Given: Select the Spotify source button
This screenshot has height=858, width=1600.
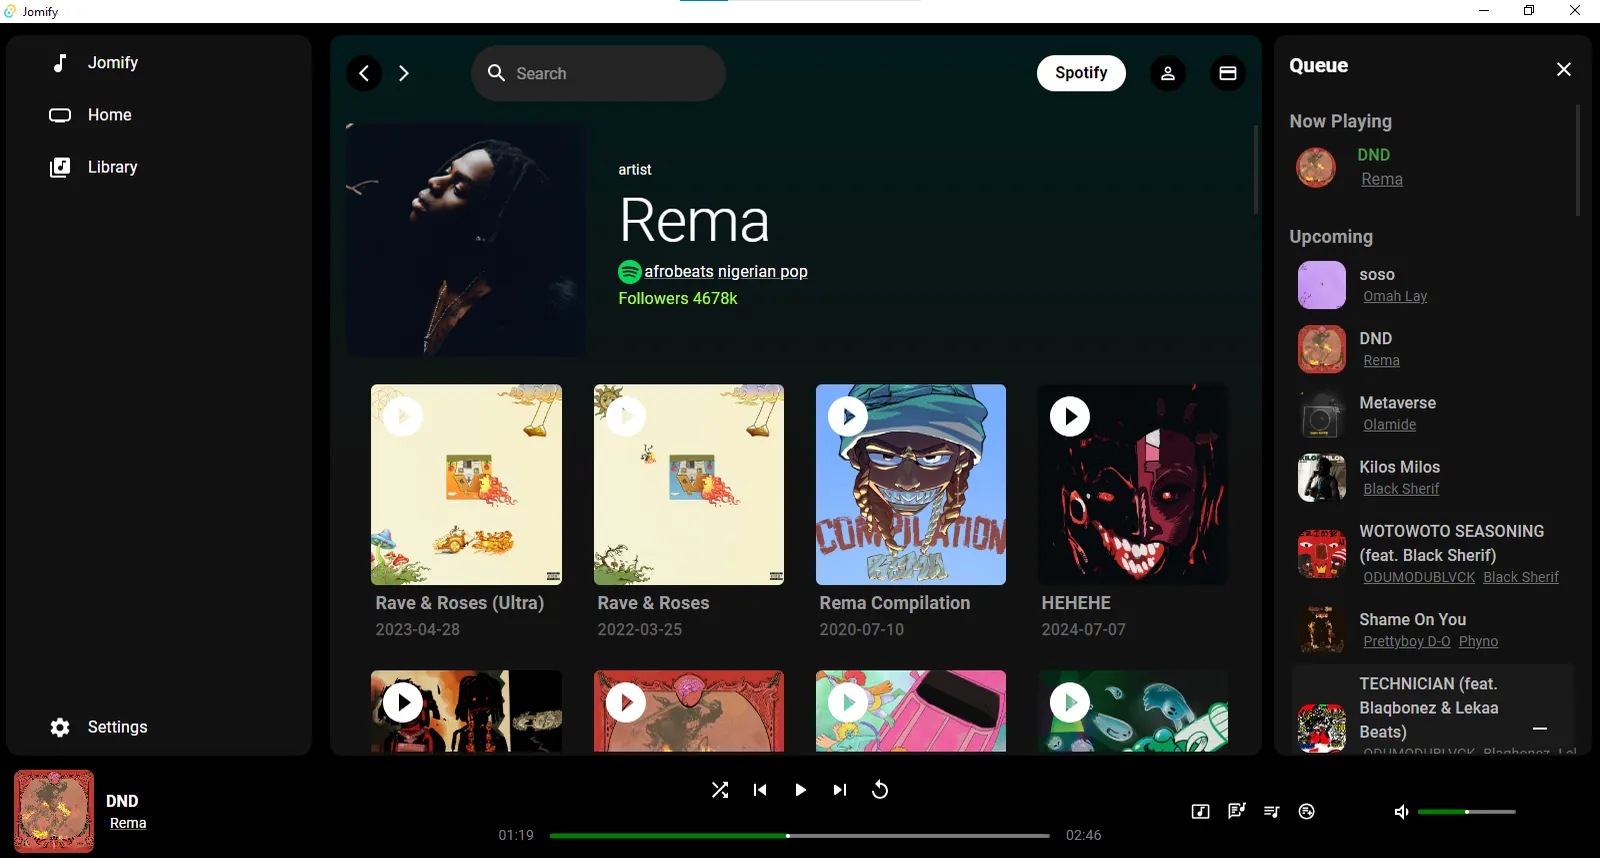Looking at the screenshot, I should tap(1081, 73).
